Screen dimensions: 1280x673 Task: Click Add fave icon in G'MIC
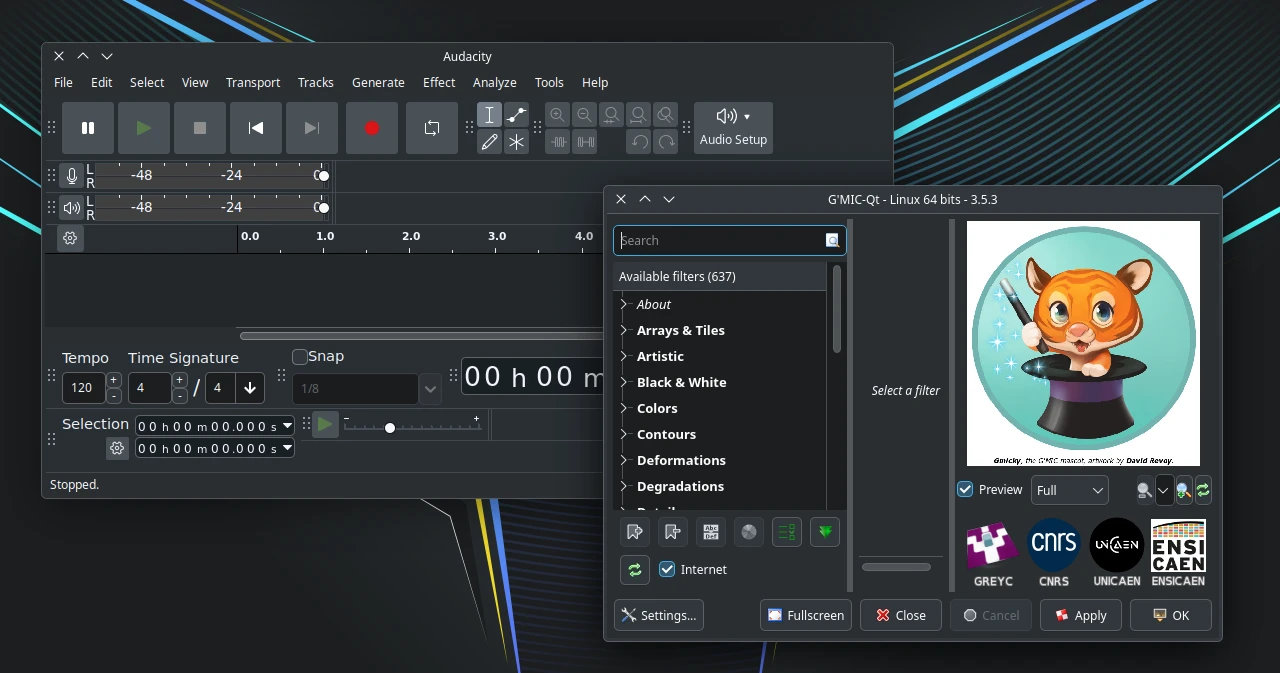pos(634,532)
